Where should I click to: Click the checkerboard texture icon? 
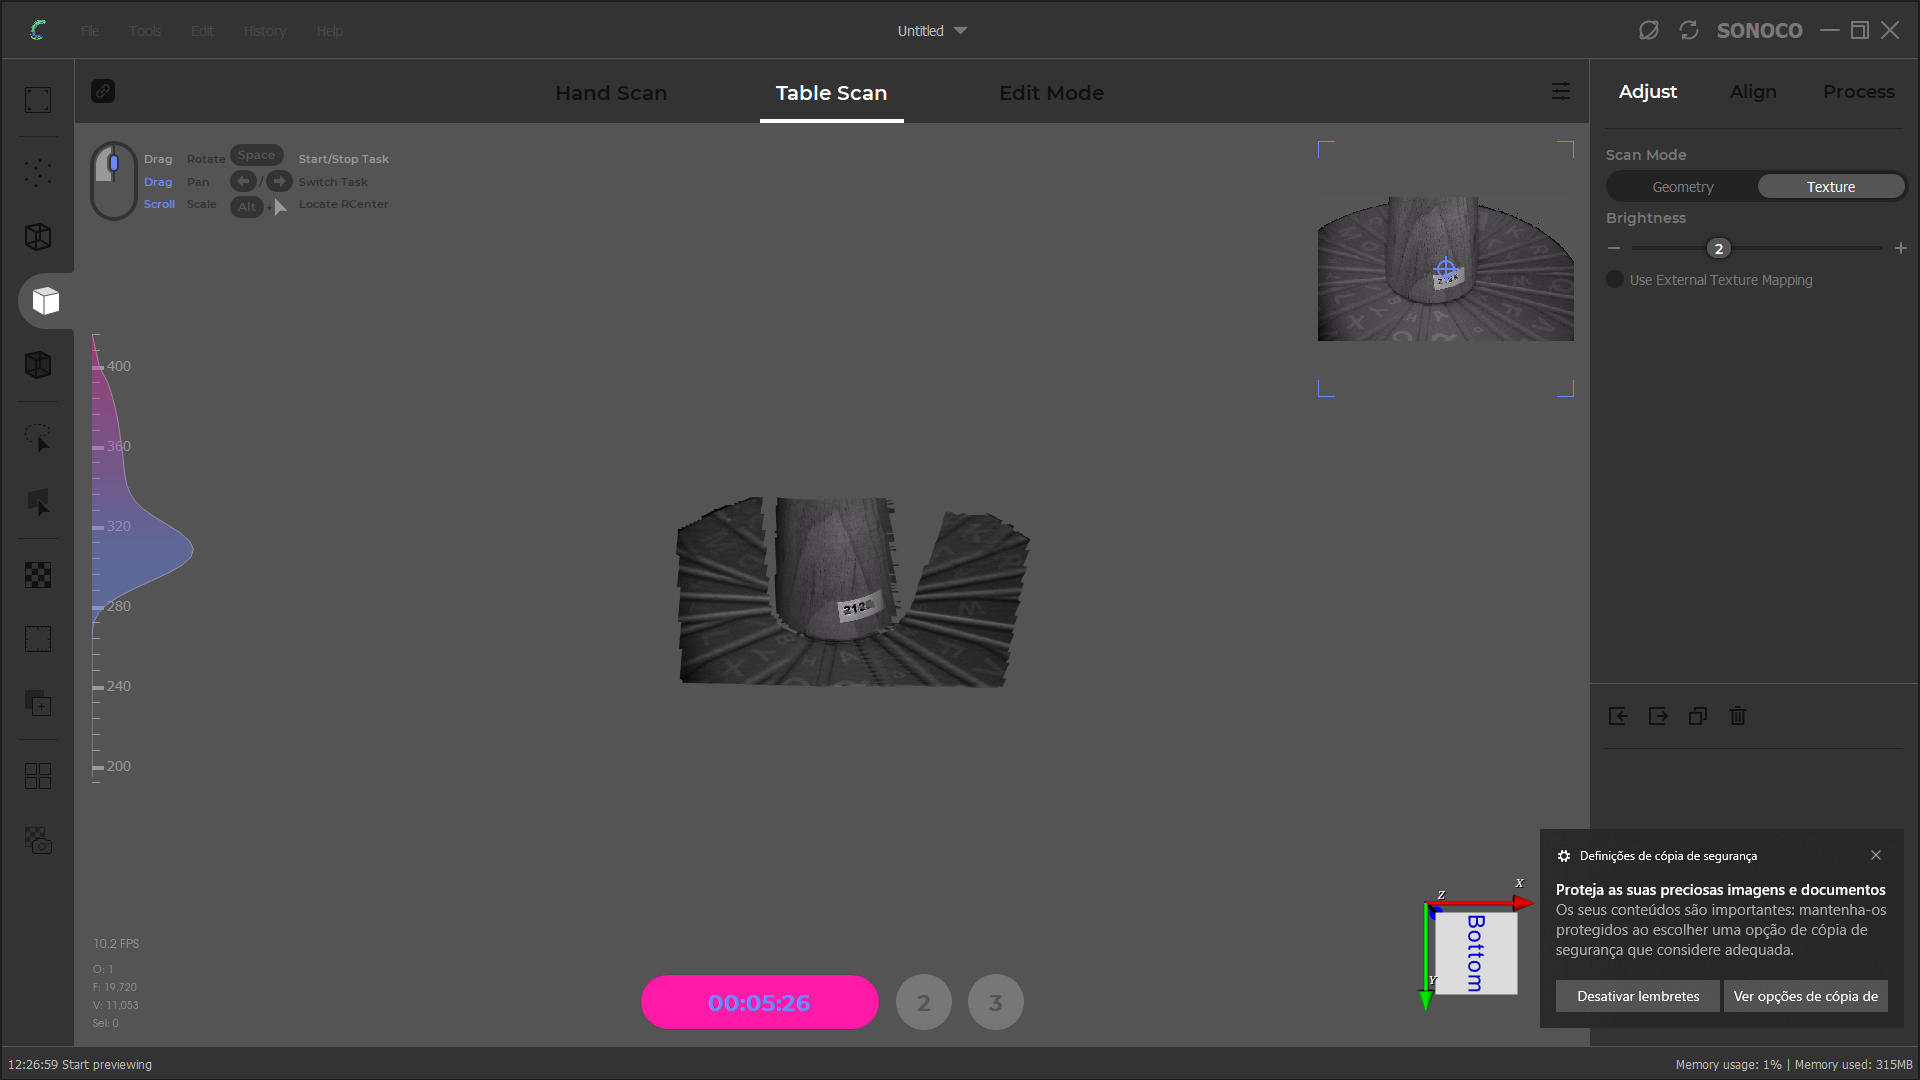click(38, 575)
